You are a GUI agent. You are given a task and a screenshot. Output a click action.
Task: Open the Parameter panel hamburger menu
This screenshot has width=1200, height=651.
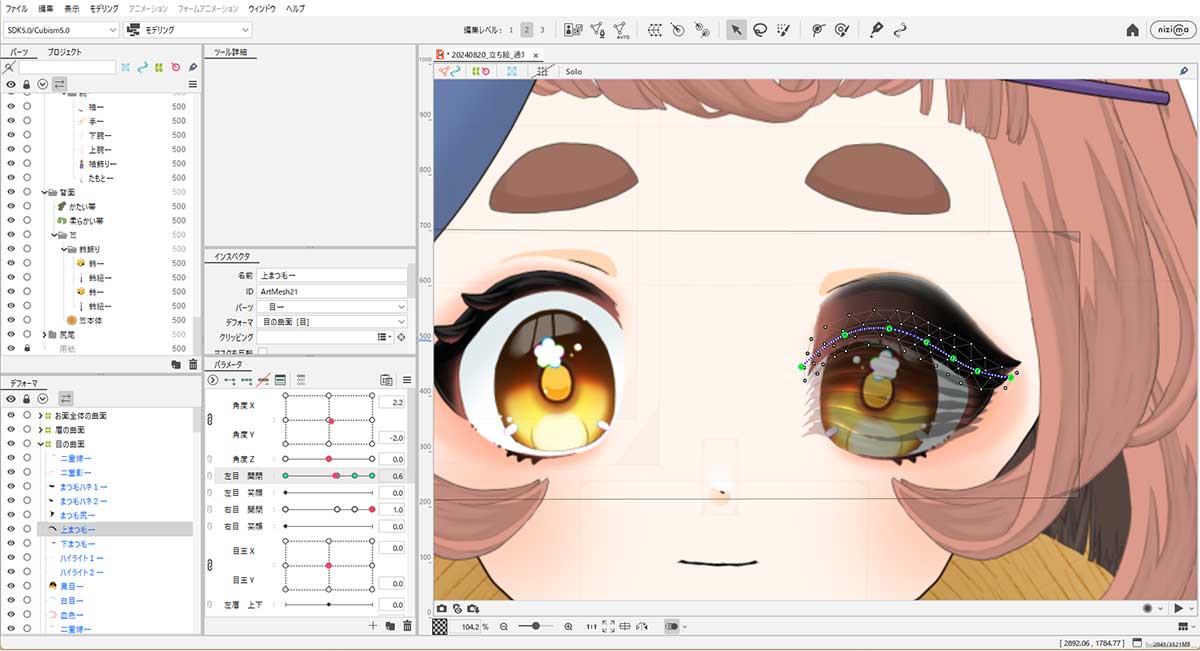pyautogui.click(x=407, y=380)
